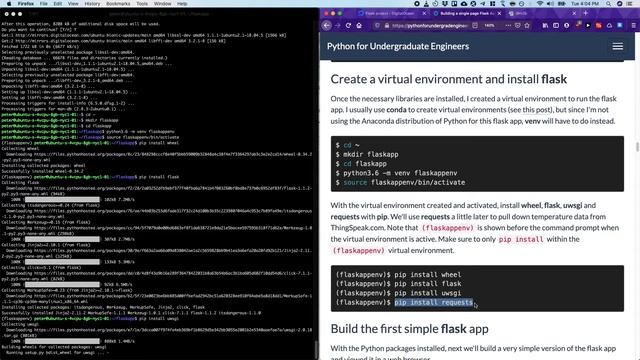Close the DigitalOcean tab
The image size is (640, 360).
click(424, 13)
